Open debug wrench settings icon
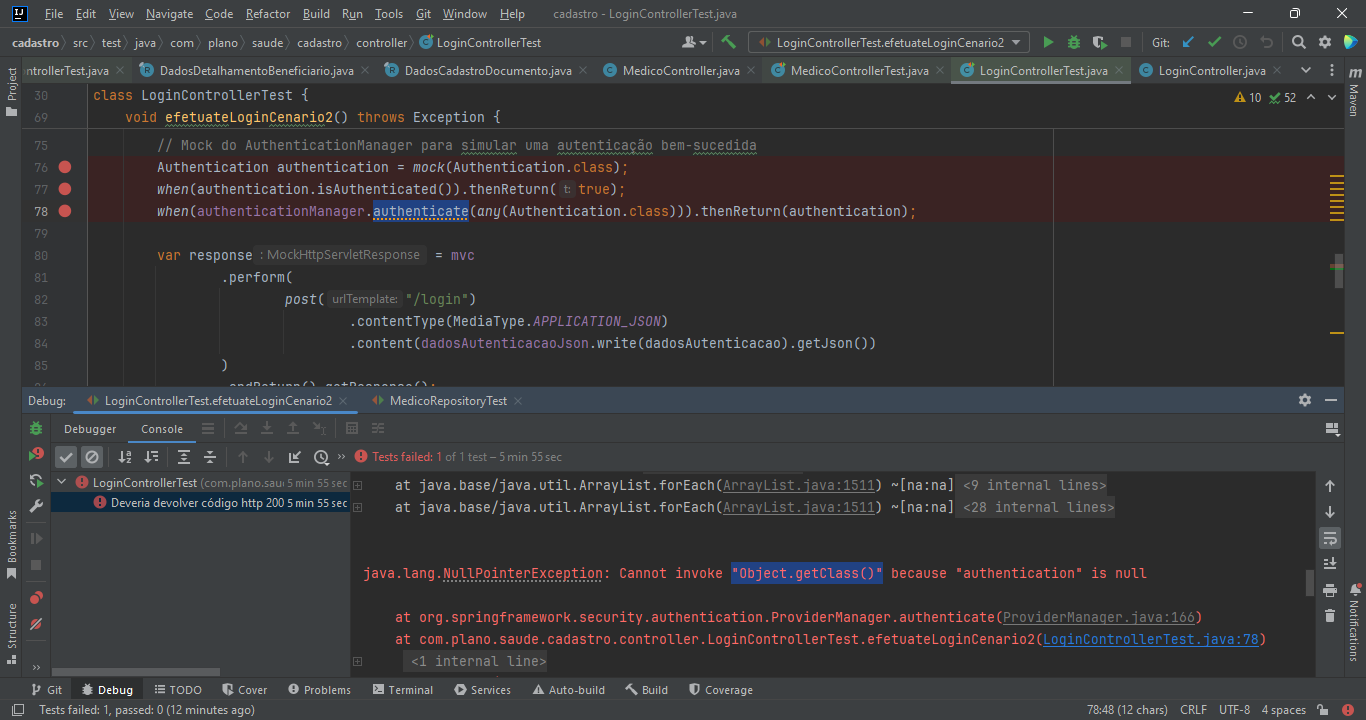This screenshot has width=1366, height=720. [x=36, y=507]
